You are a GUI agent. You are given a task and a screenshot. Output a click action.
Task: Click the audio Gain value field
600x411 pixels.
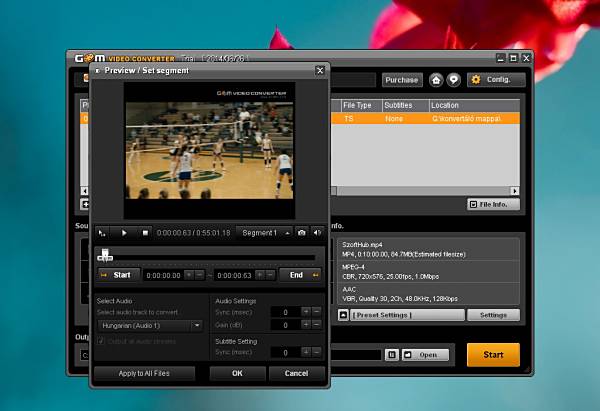(x=285, y=325)
